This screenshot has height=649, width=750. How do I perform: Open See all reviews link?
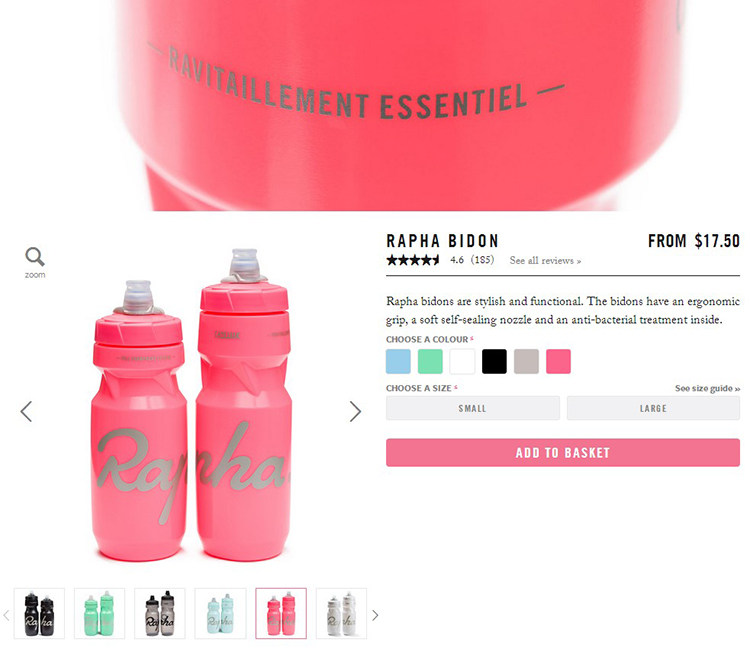(x=545, y=261)
